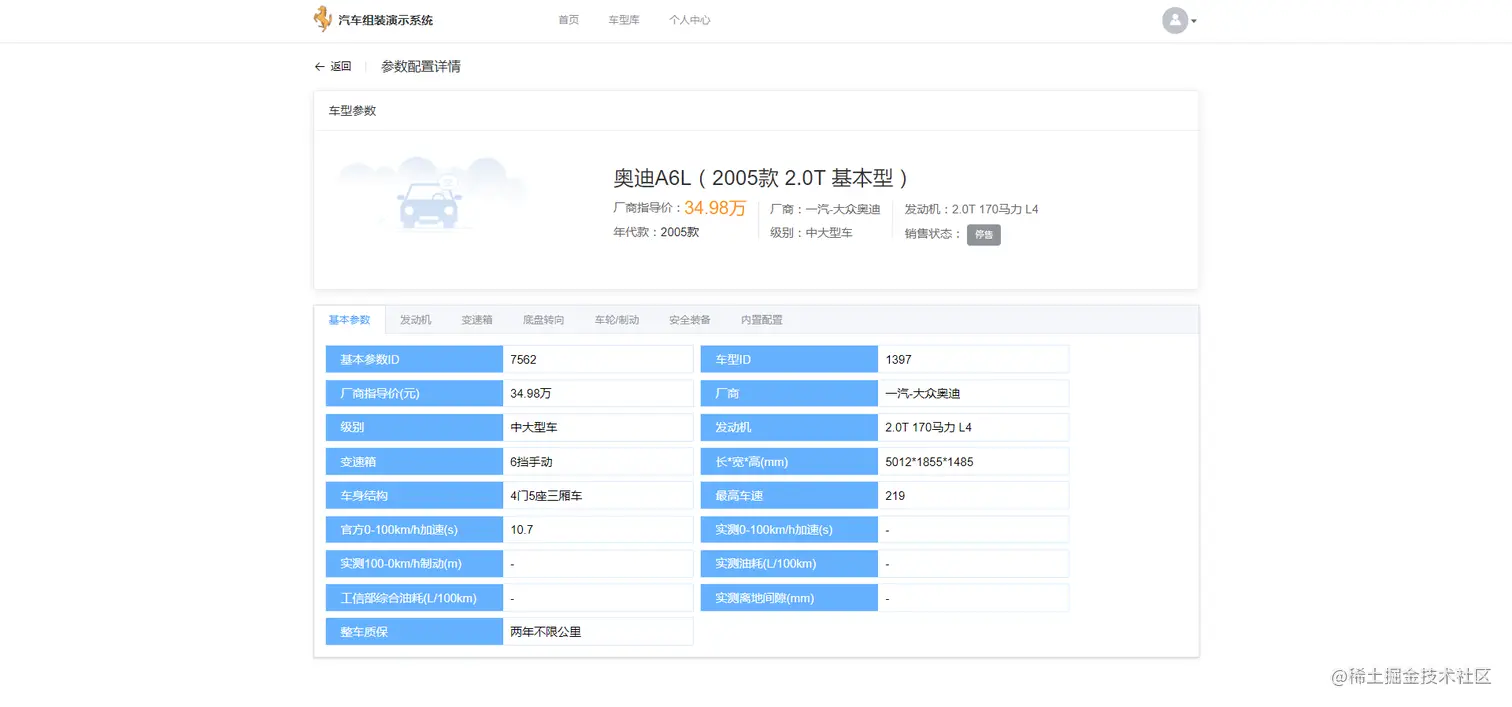Click the 停售 status tag
1512x707 pixels.
pyautogui.click(x=983, y=235)
